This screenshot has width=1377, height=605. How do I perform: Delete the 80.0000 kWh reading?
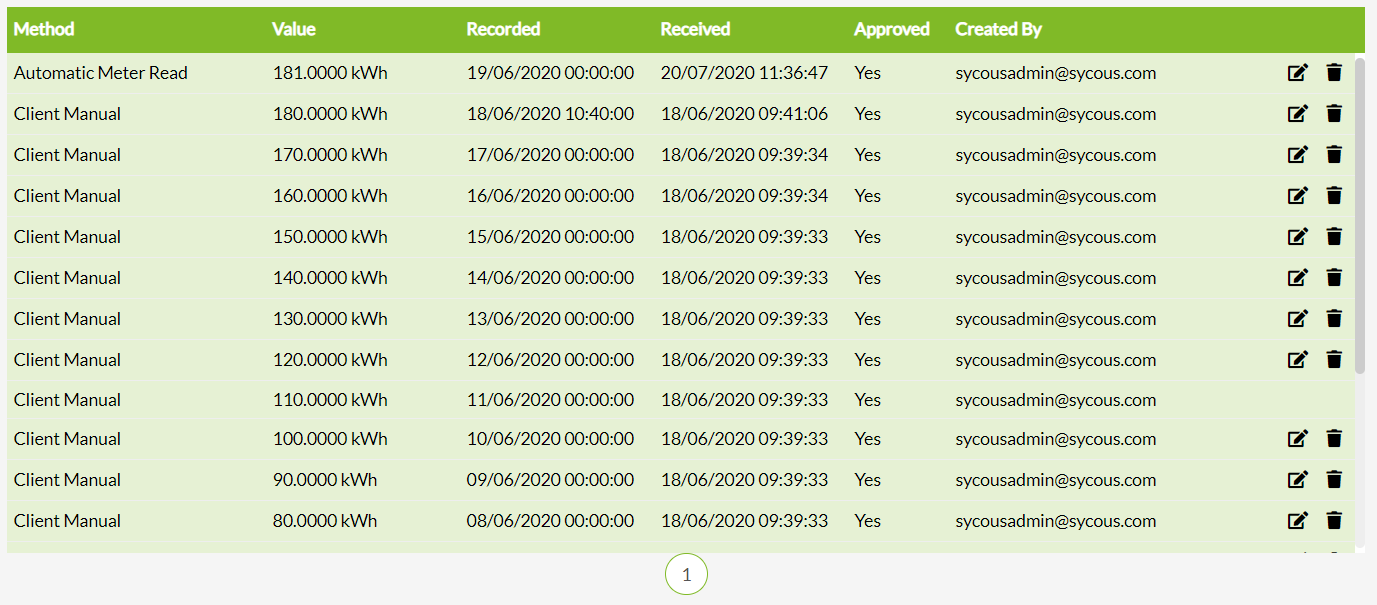[1334, 521]
